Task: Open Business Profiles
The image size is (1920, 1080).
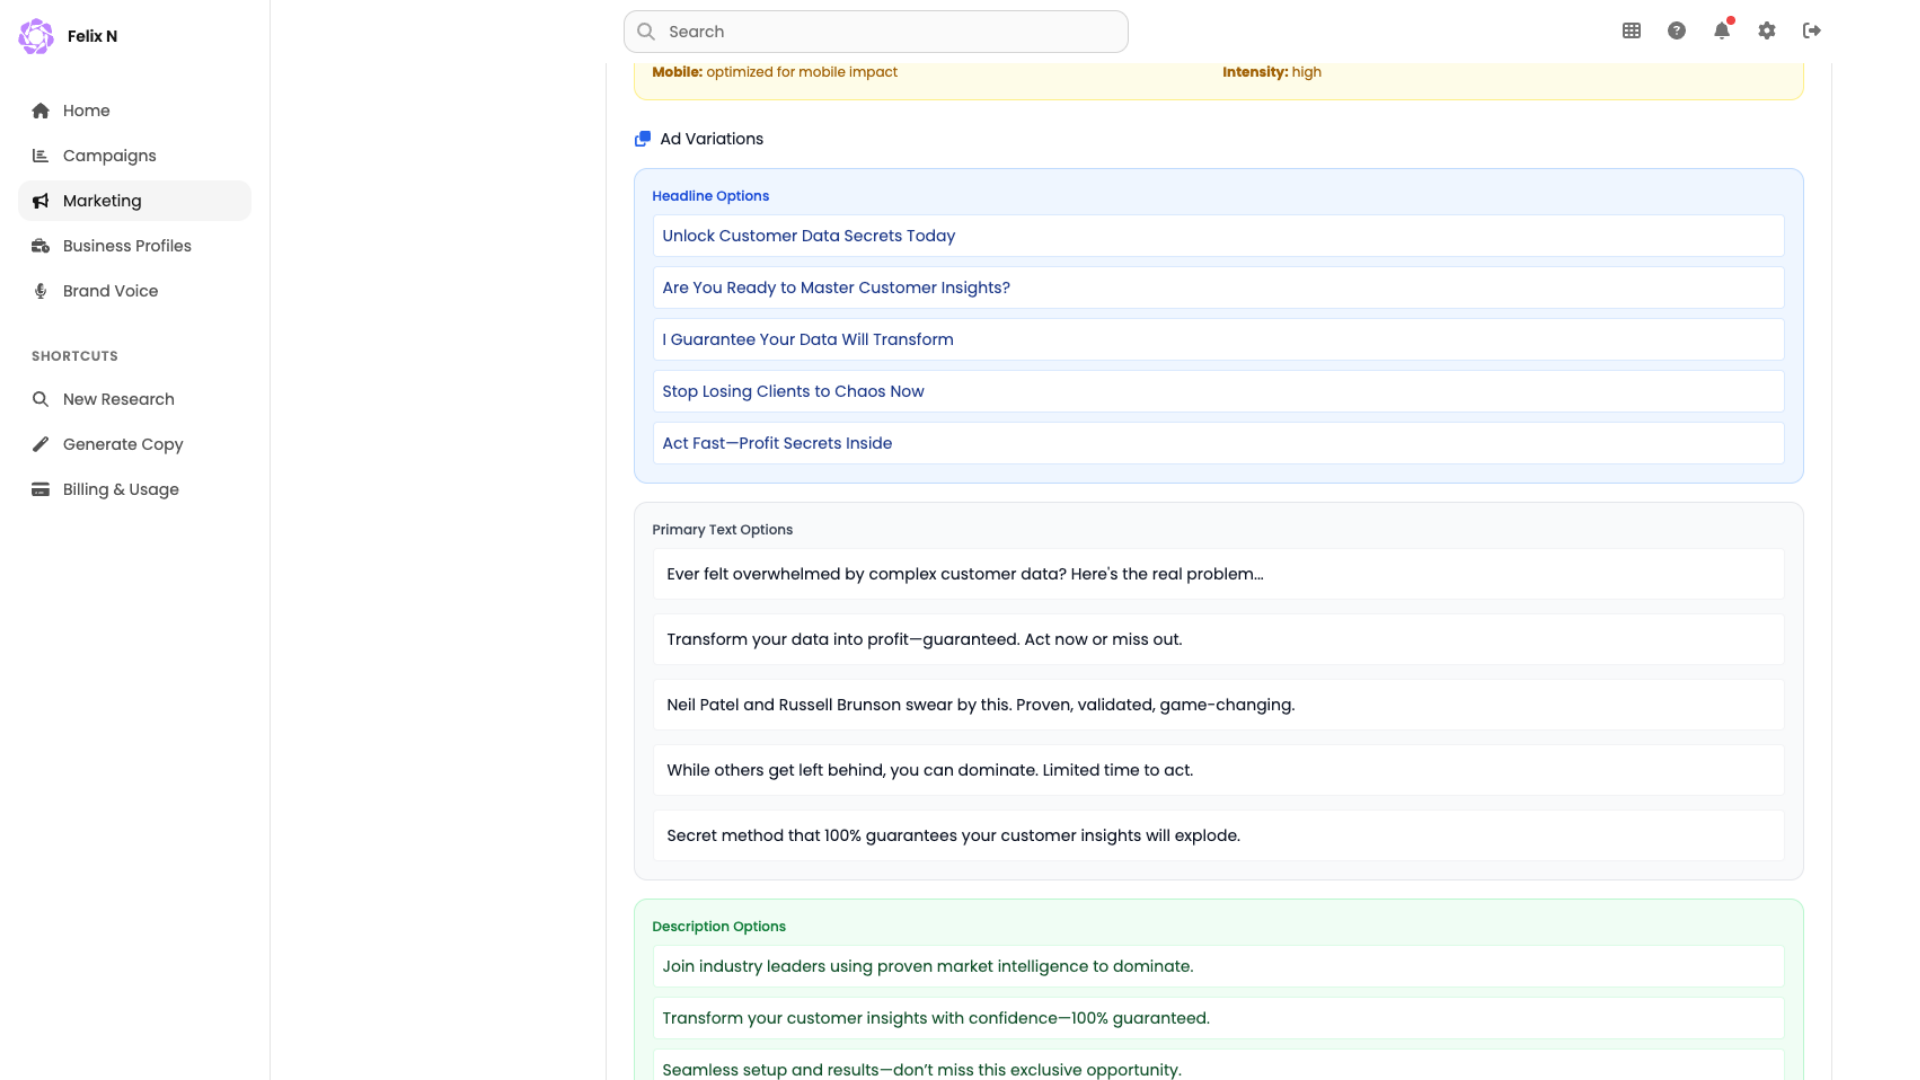Action: [x=126, y=246]
